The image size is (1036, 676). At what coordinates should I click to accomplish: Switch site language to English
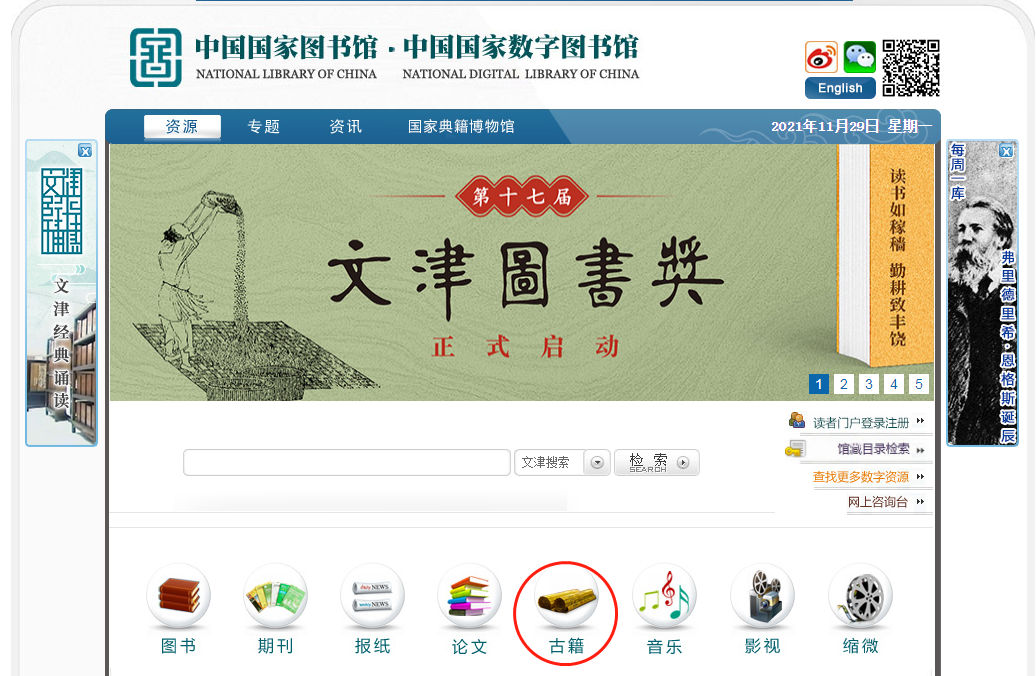click(840, 88)
